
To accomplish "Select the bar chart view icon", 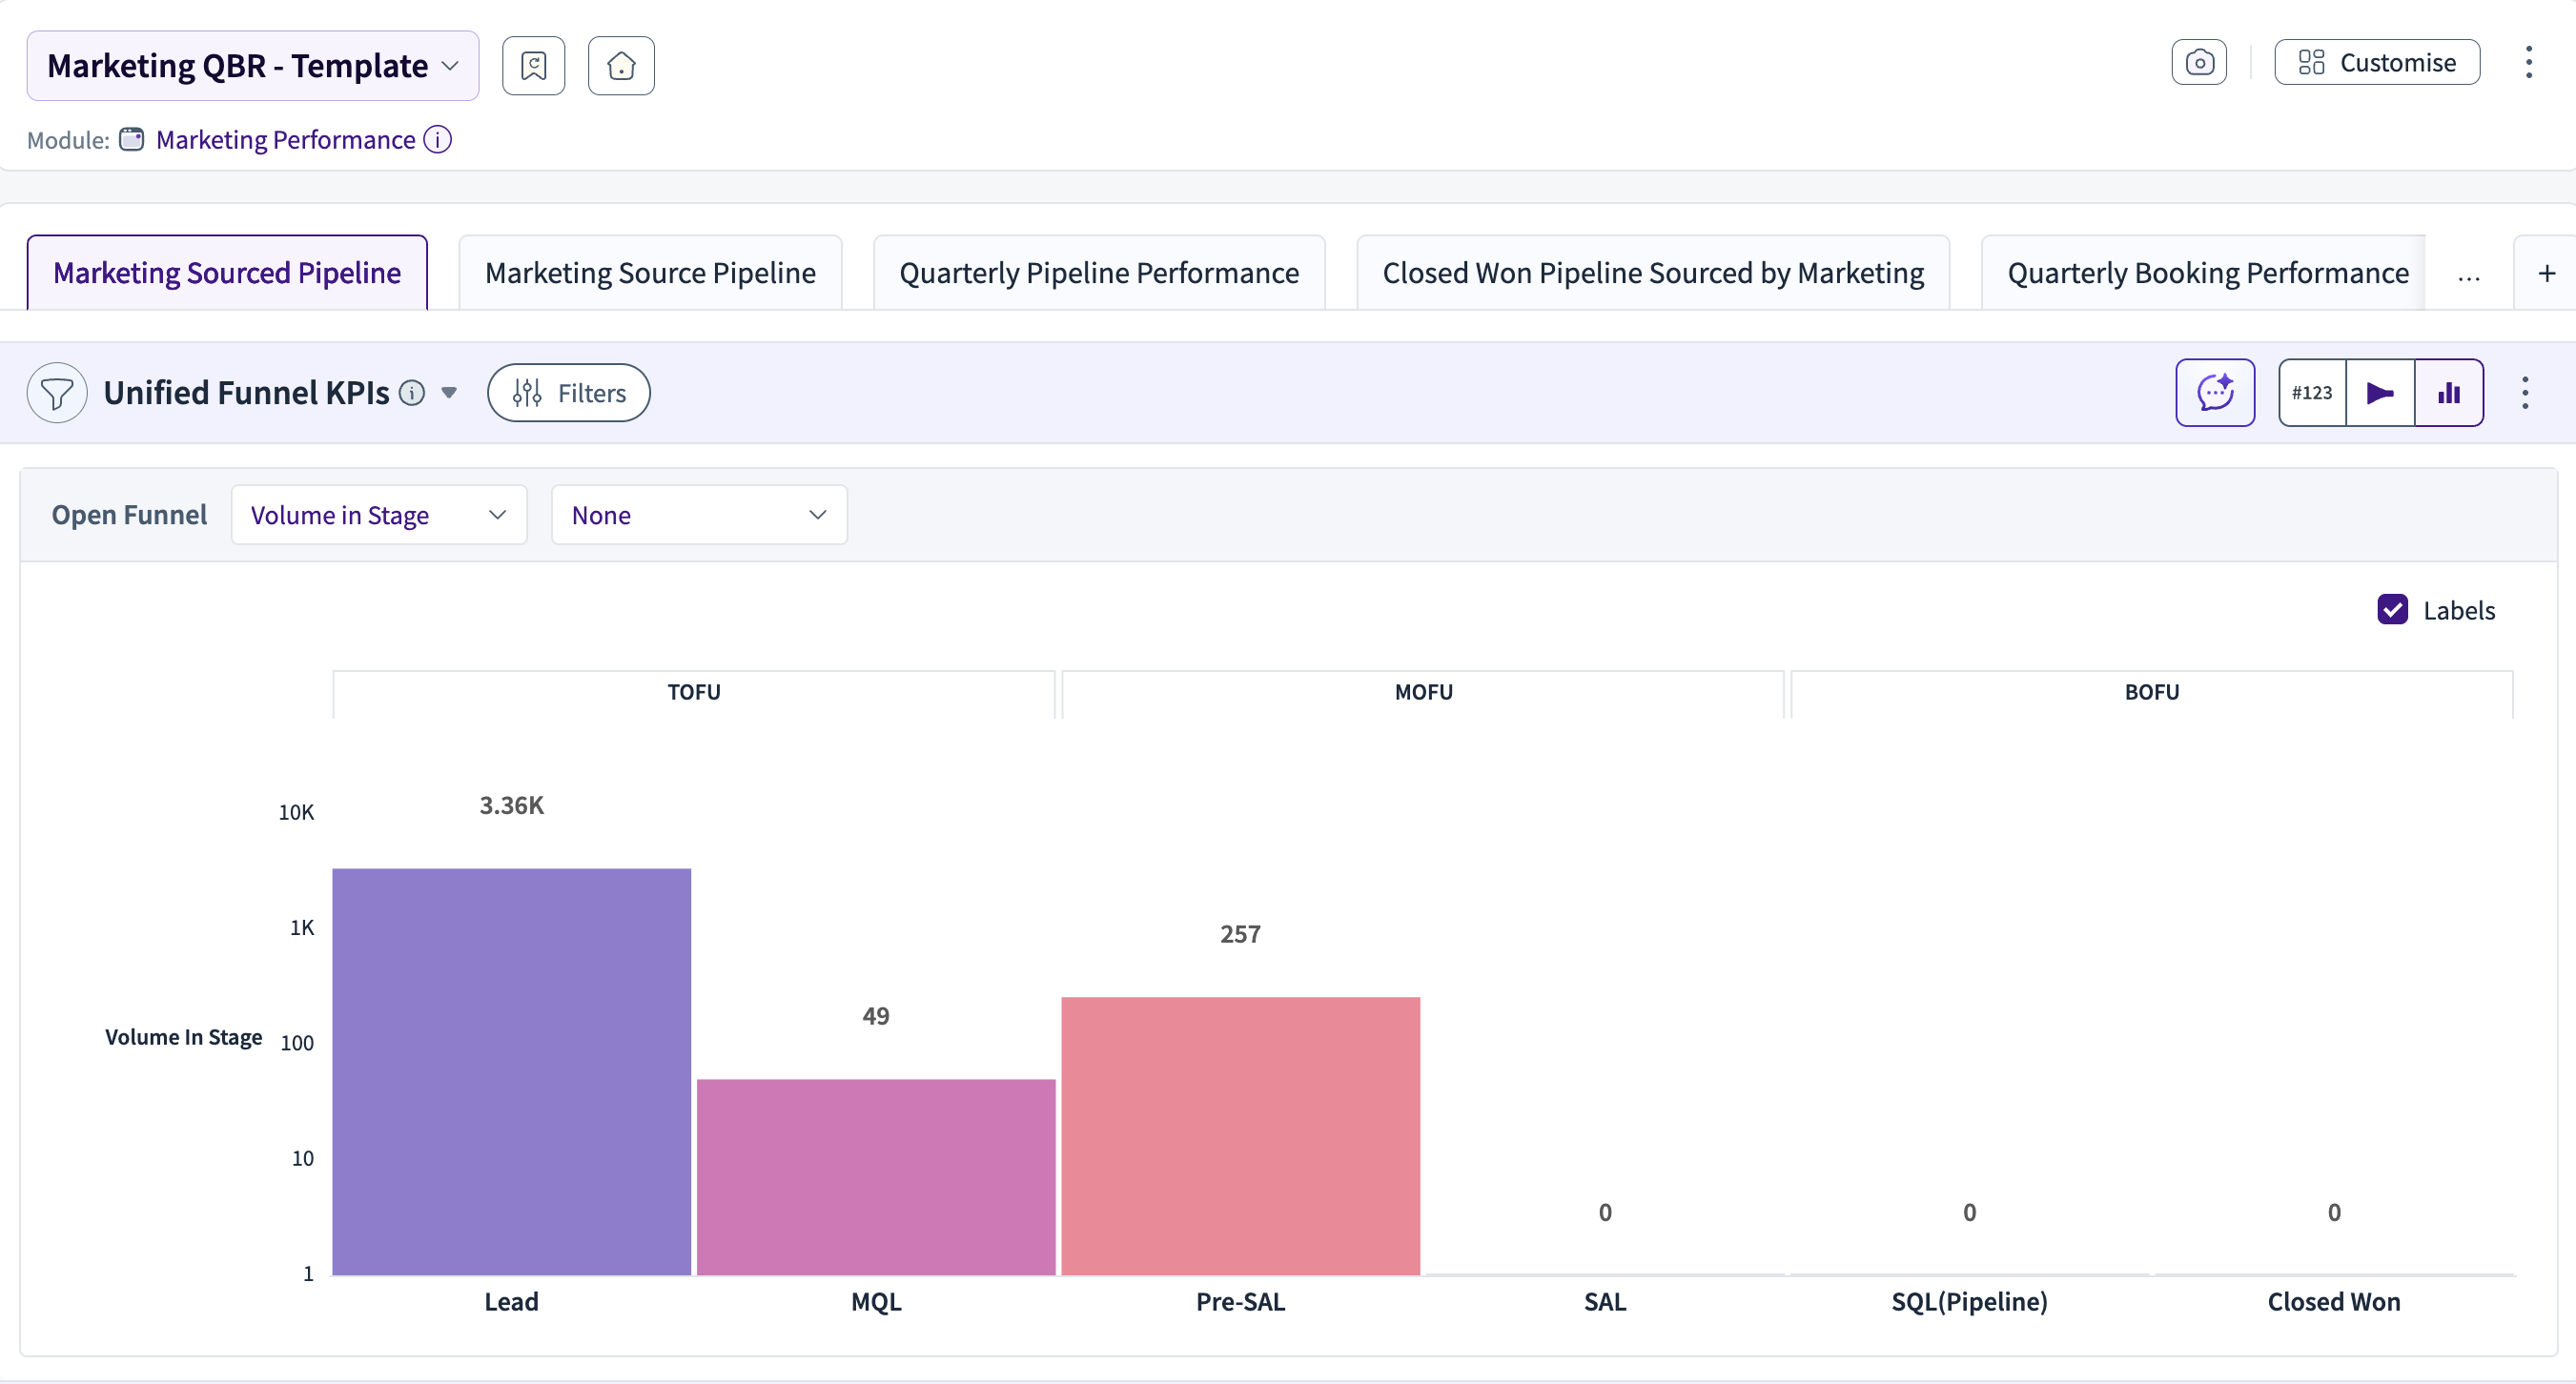I will pos(2448,393).
